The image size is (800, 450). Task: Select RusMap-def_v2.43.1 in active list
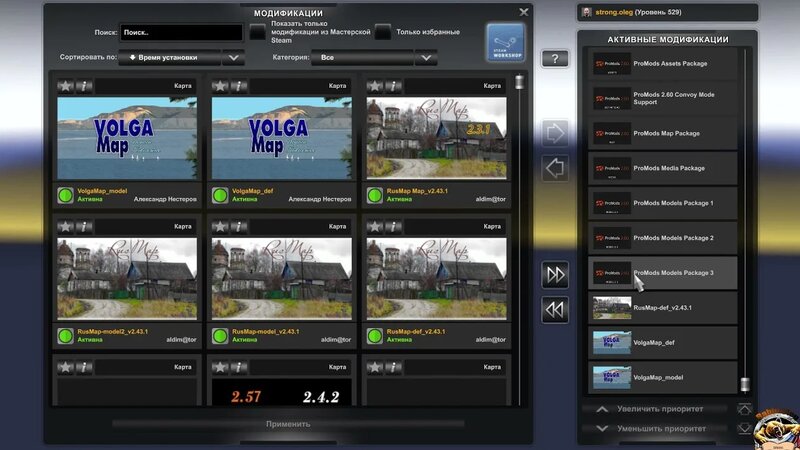click(663, 308)
